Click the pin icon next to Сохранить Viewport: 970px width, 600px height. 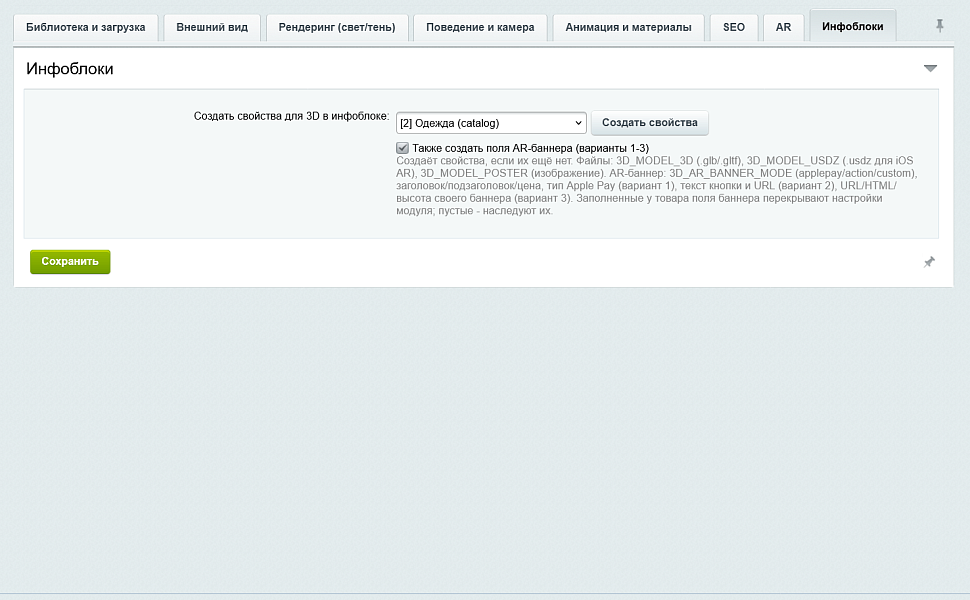(x=929, y=262)
